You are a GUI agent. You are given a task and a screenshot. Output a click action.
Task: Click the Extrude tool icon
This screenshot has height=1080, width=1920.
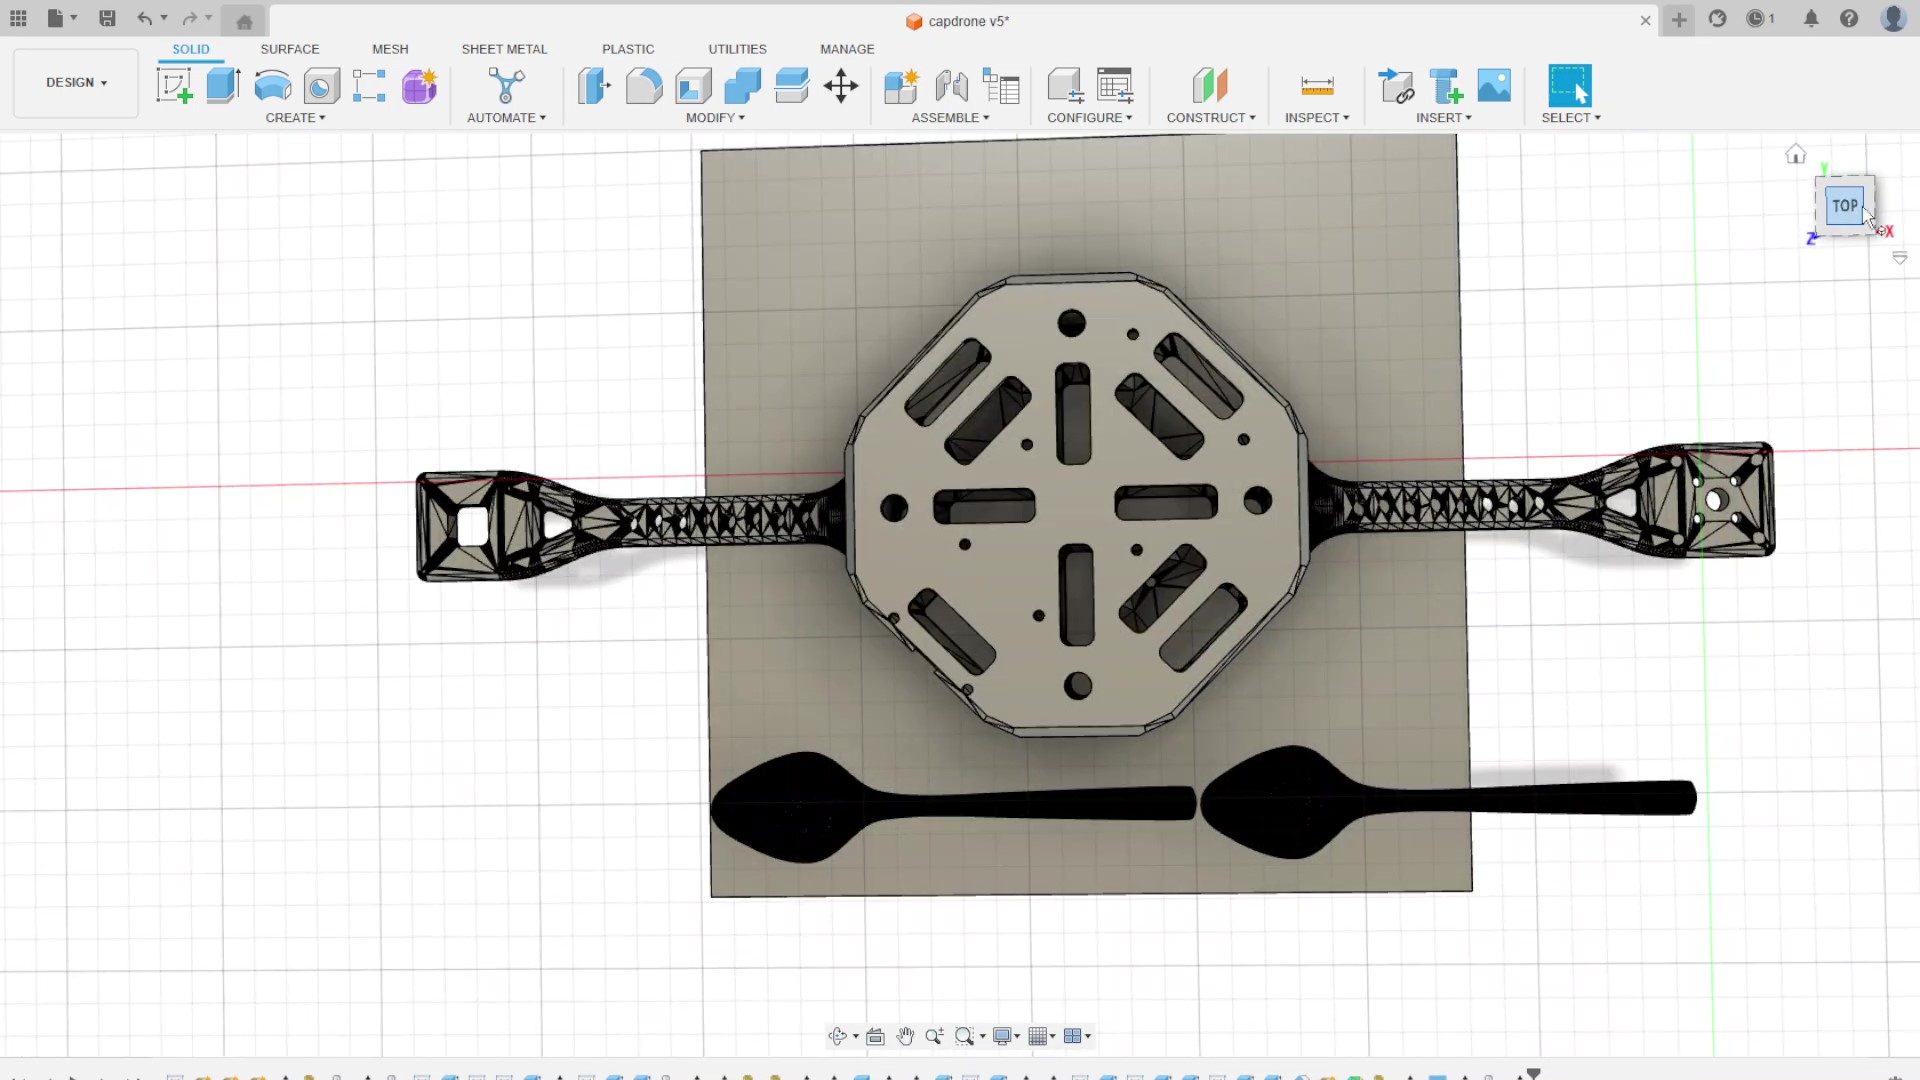click(223, 86)
